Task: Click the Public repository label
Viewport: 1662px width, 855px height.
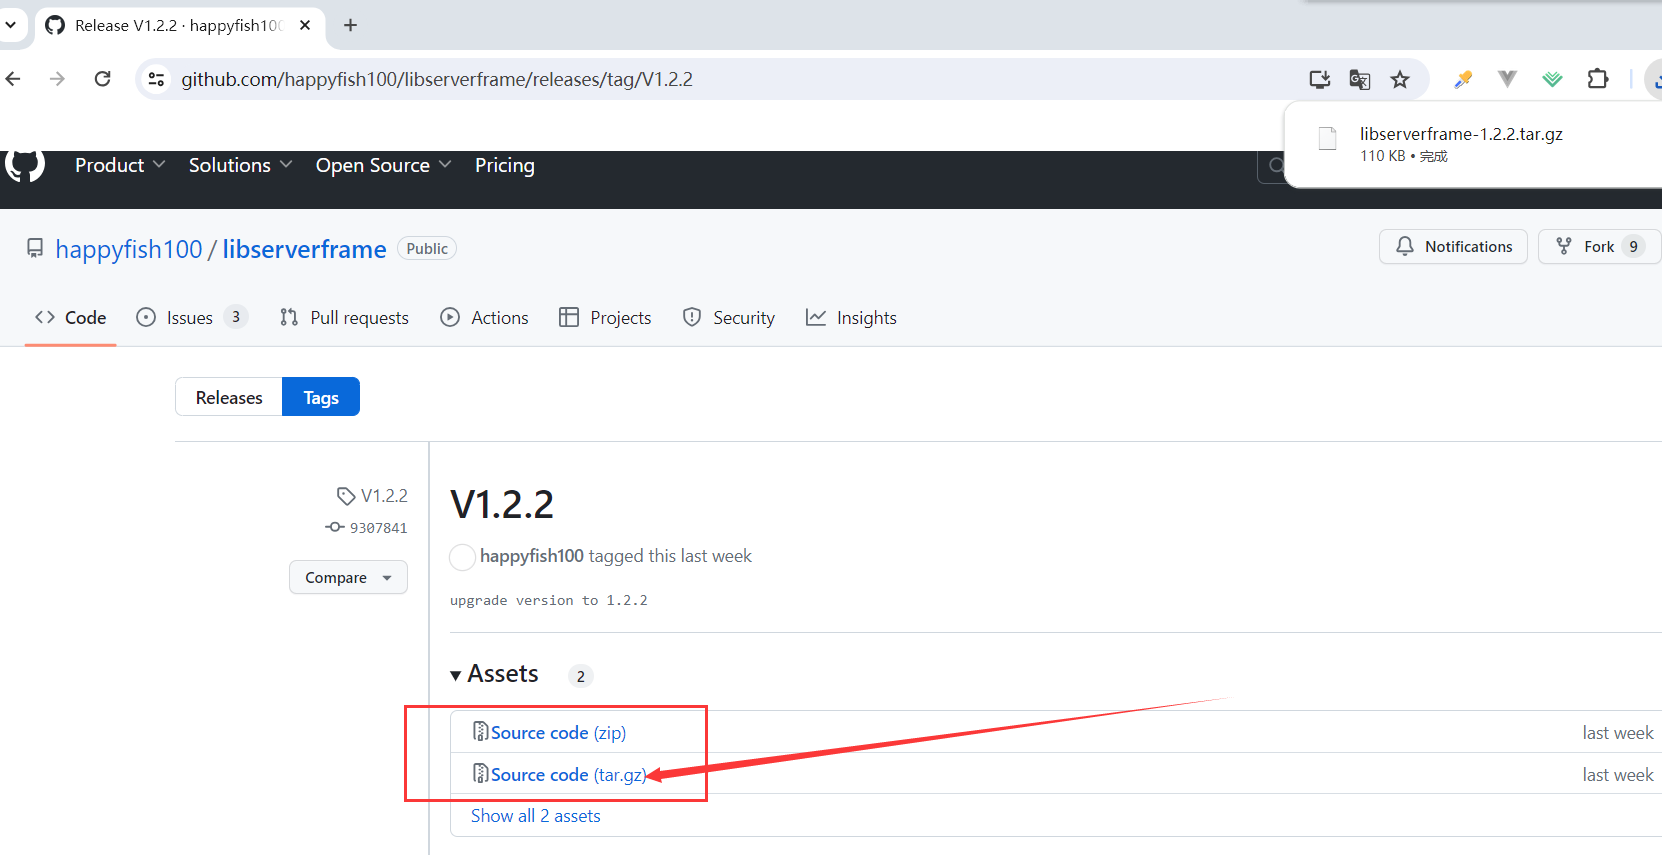Action: (427, 248)
